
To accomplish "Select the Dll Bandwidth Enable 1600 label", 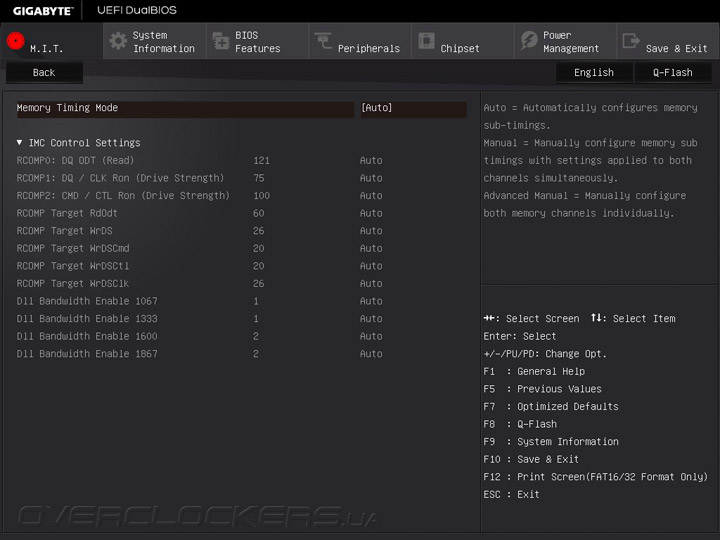I will coord(87,337).
